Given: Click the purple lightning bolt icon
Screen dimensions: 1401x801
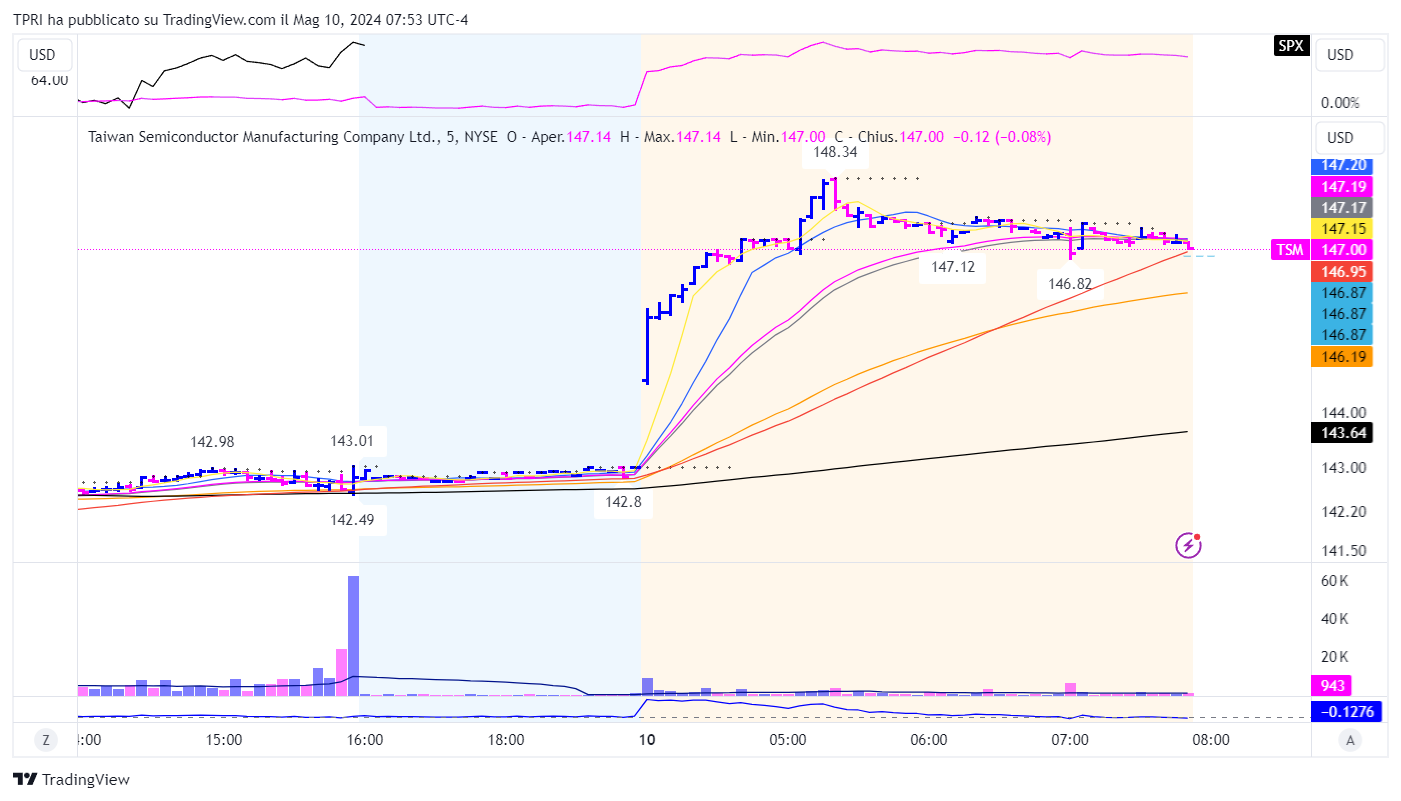Looking at the screenshot, I should (x=1188, y=545).
